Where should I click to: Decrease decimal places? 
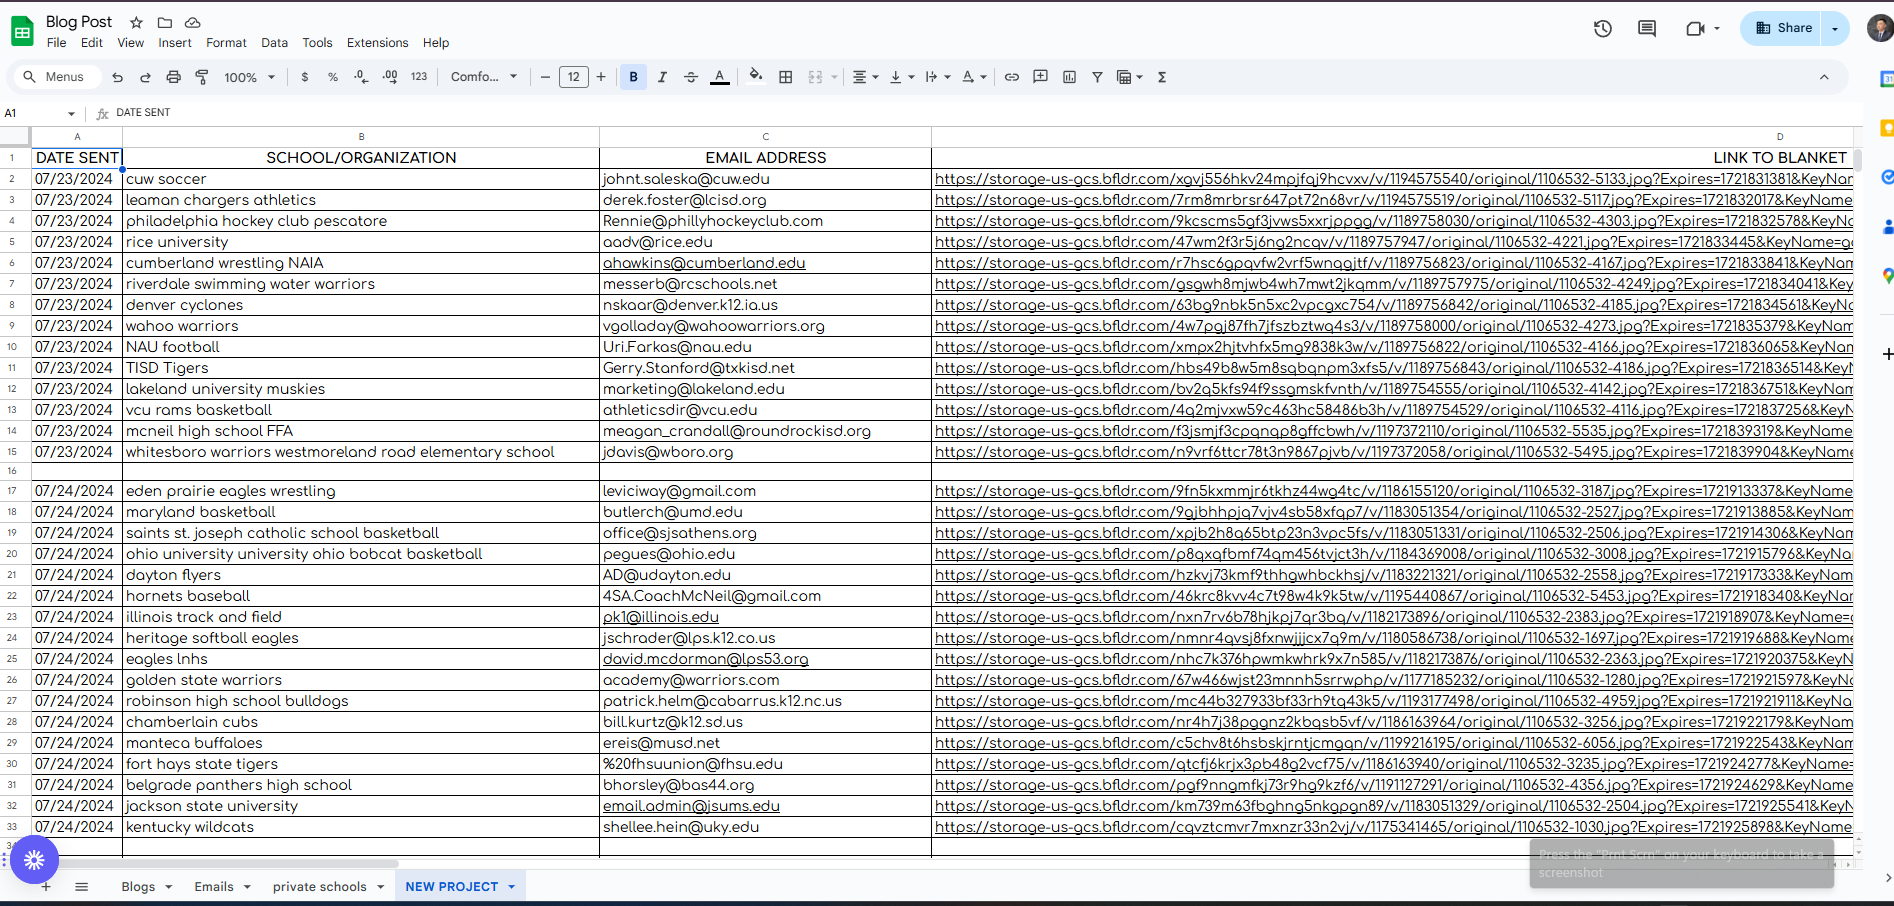[x=361, y=76]
